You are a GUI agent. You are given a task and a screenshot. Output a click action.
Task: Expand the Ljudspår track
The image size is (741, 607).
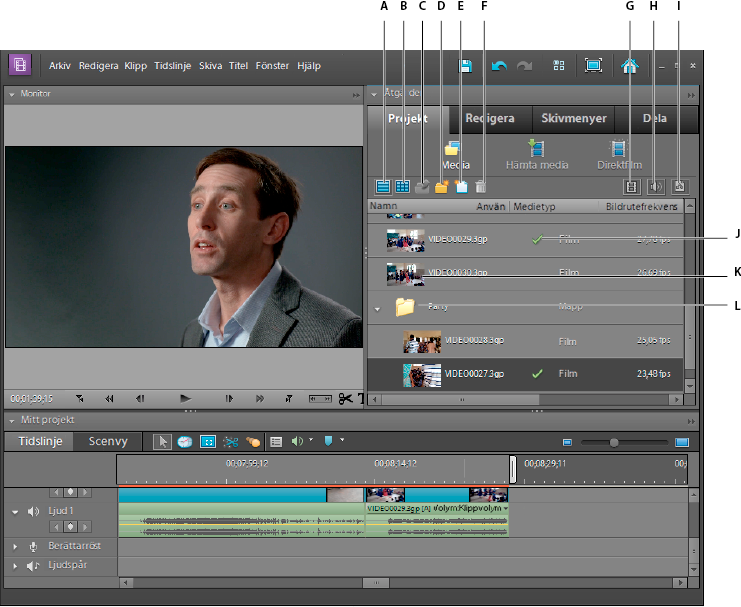15,565
